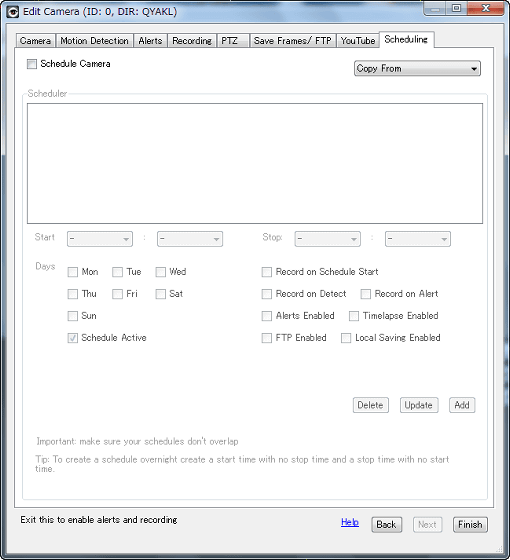This screenshot has width=510, height=560.
Task: Open the Stop minute dropdown
Action: (418, 239)
